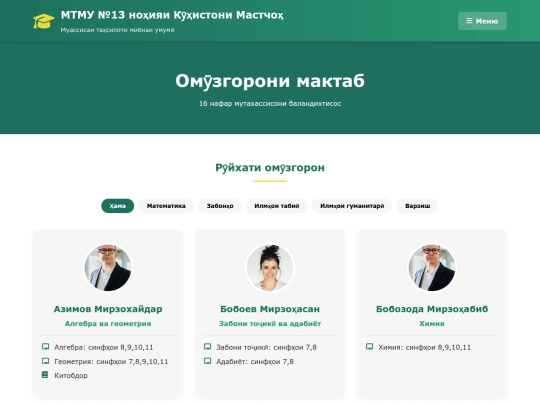Click the Алгебра ва геометрия subject label

108,324
